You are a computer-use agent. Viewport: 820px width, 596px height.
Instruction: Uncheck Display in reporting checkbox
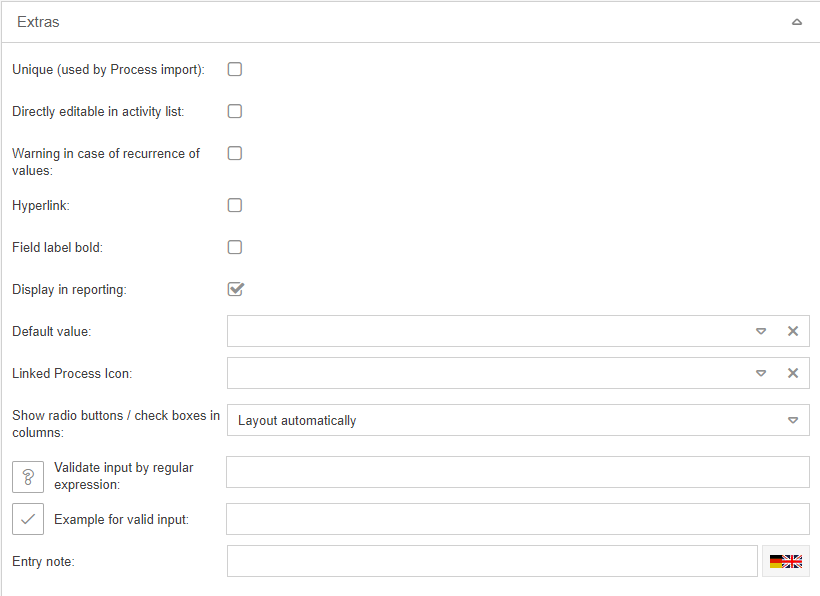coord(235,290)
